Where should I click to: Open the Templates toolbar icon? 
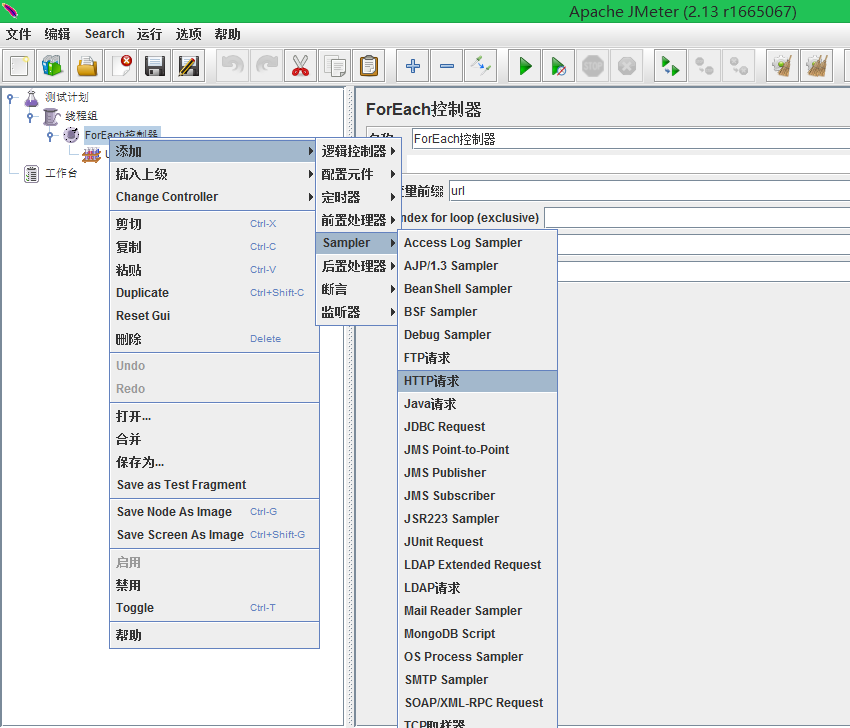(x=53, y=66)
